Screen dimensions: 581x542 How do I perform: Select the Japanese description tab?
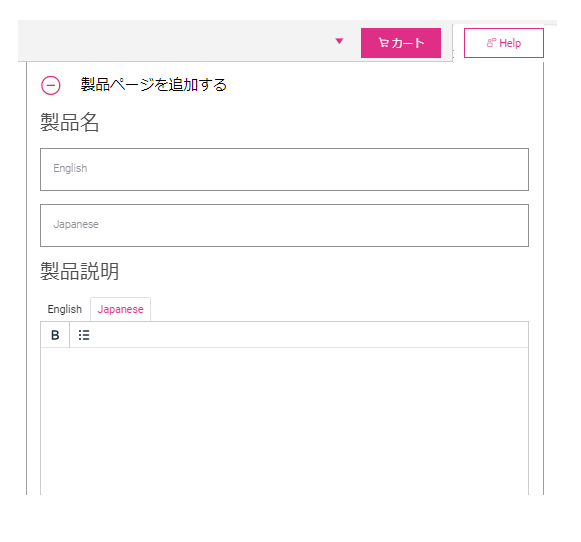click(x=120, y=309)
